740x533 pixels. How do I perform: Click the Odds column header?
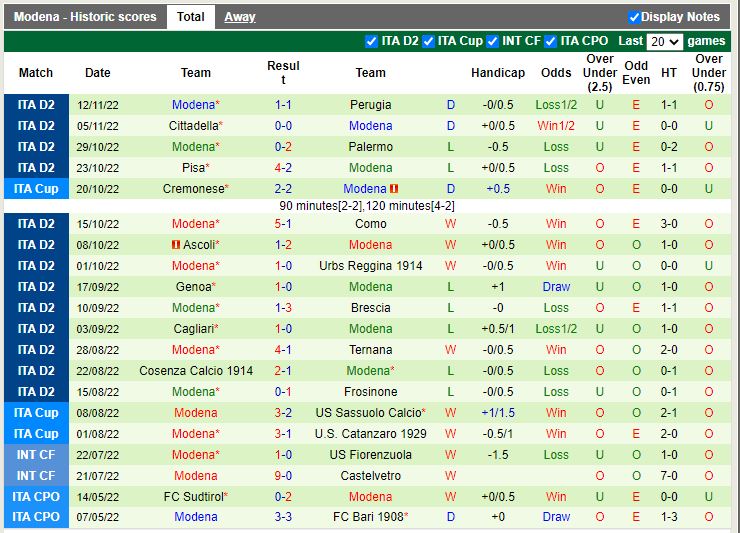click(x=556, y=73)
